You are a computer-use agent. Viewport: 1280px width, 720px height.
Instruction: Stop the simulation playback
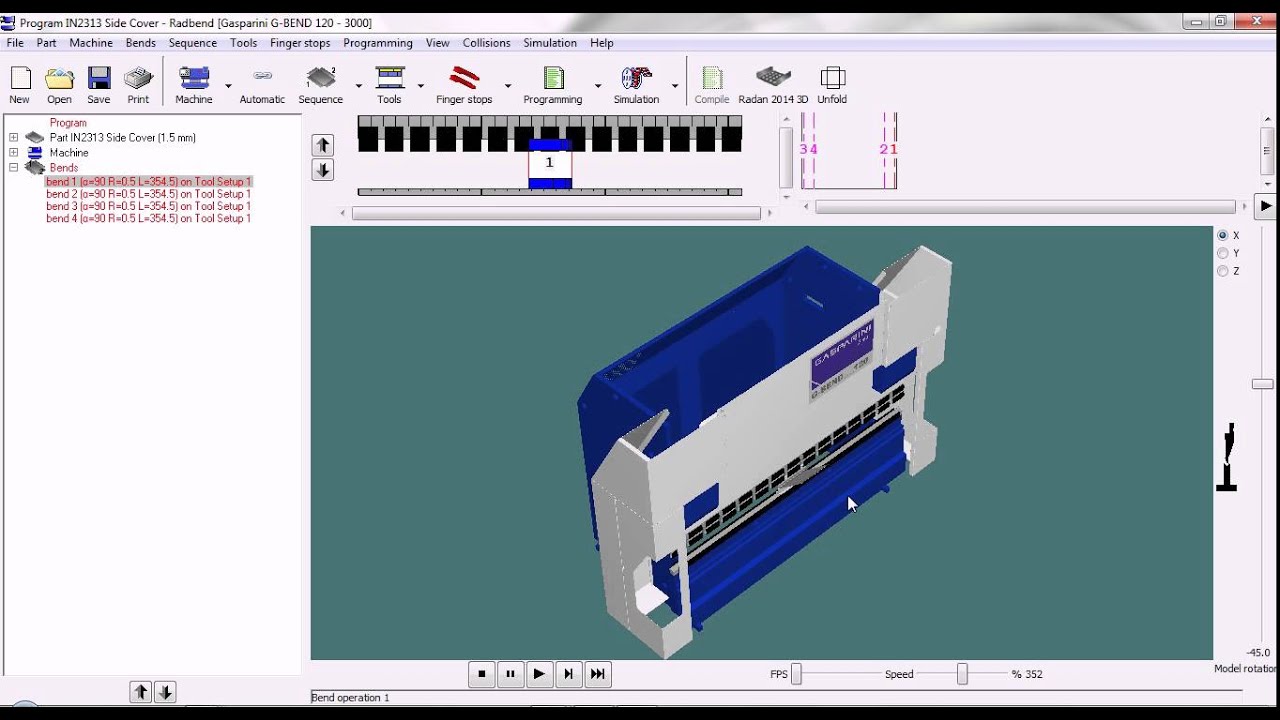(x=481, y=674)
